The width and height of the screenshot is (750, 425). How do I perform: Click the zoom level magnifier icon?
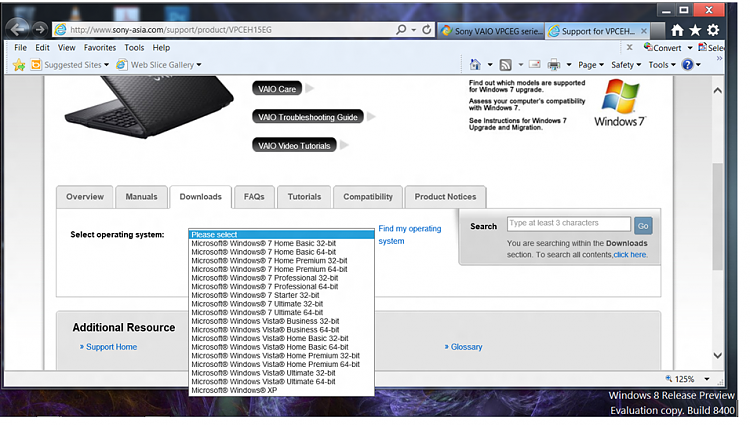tap(669, 379)
